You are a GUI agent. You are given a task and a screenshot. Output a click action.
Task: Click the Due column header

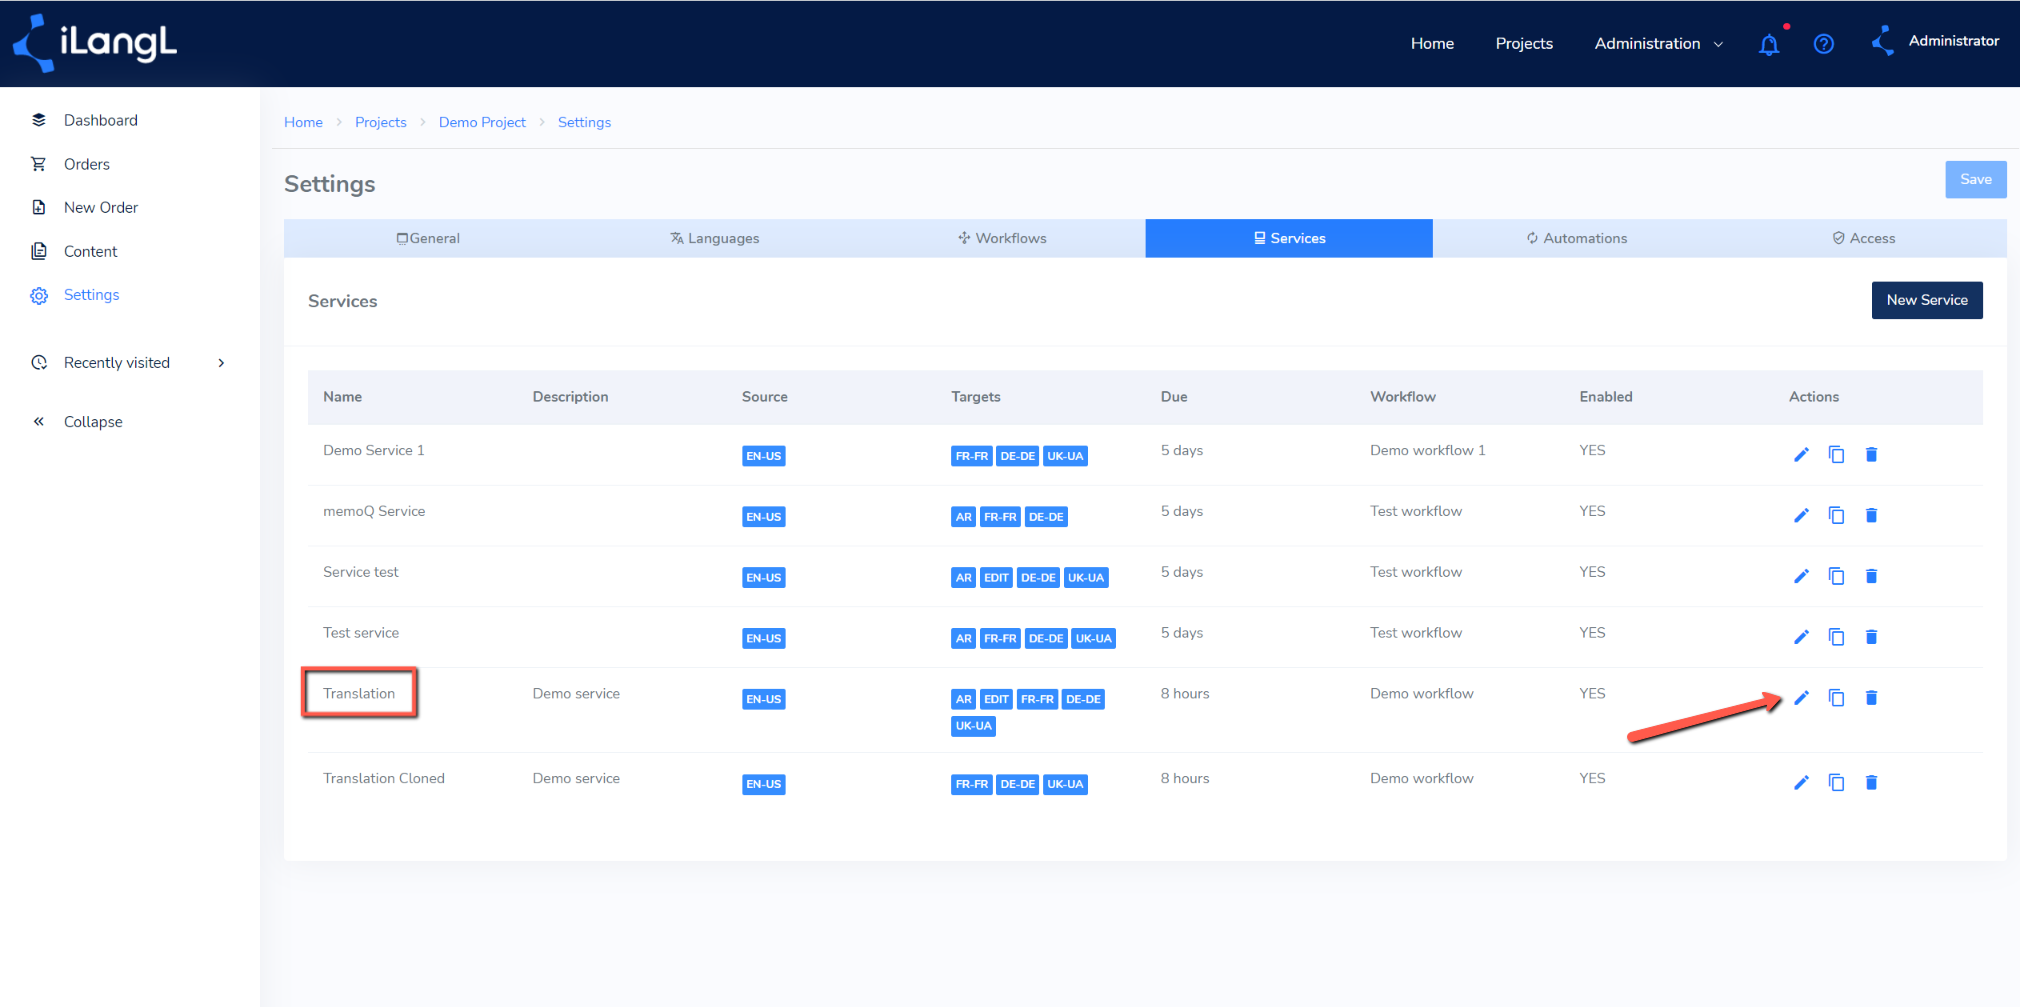[x=1174, y=397]
